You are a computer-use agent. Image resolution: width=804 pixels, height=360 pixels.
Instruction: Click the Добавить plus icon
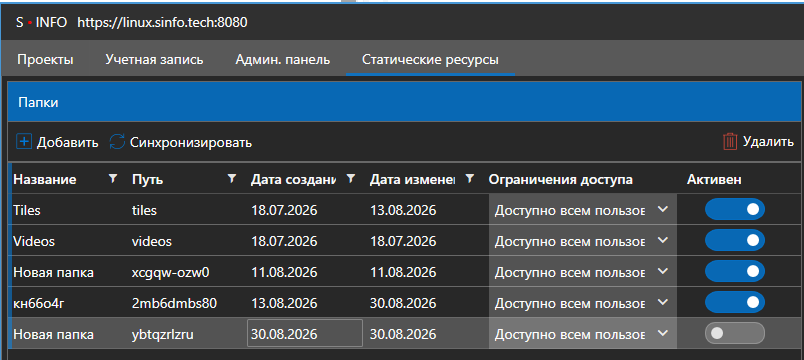[24, 142]
